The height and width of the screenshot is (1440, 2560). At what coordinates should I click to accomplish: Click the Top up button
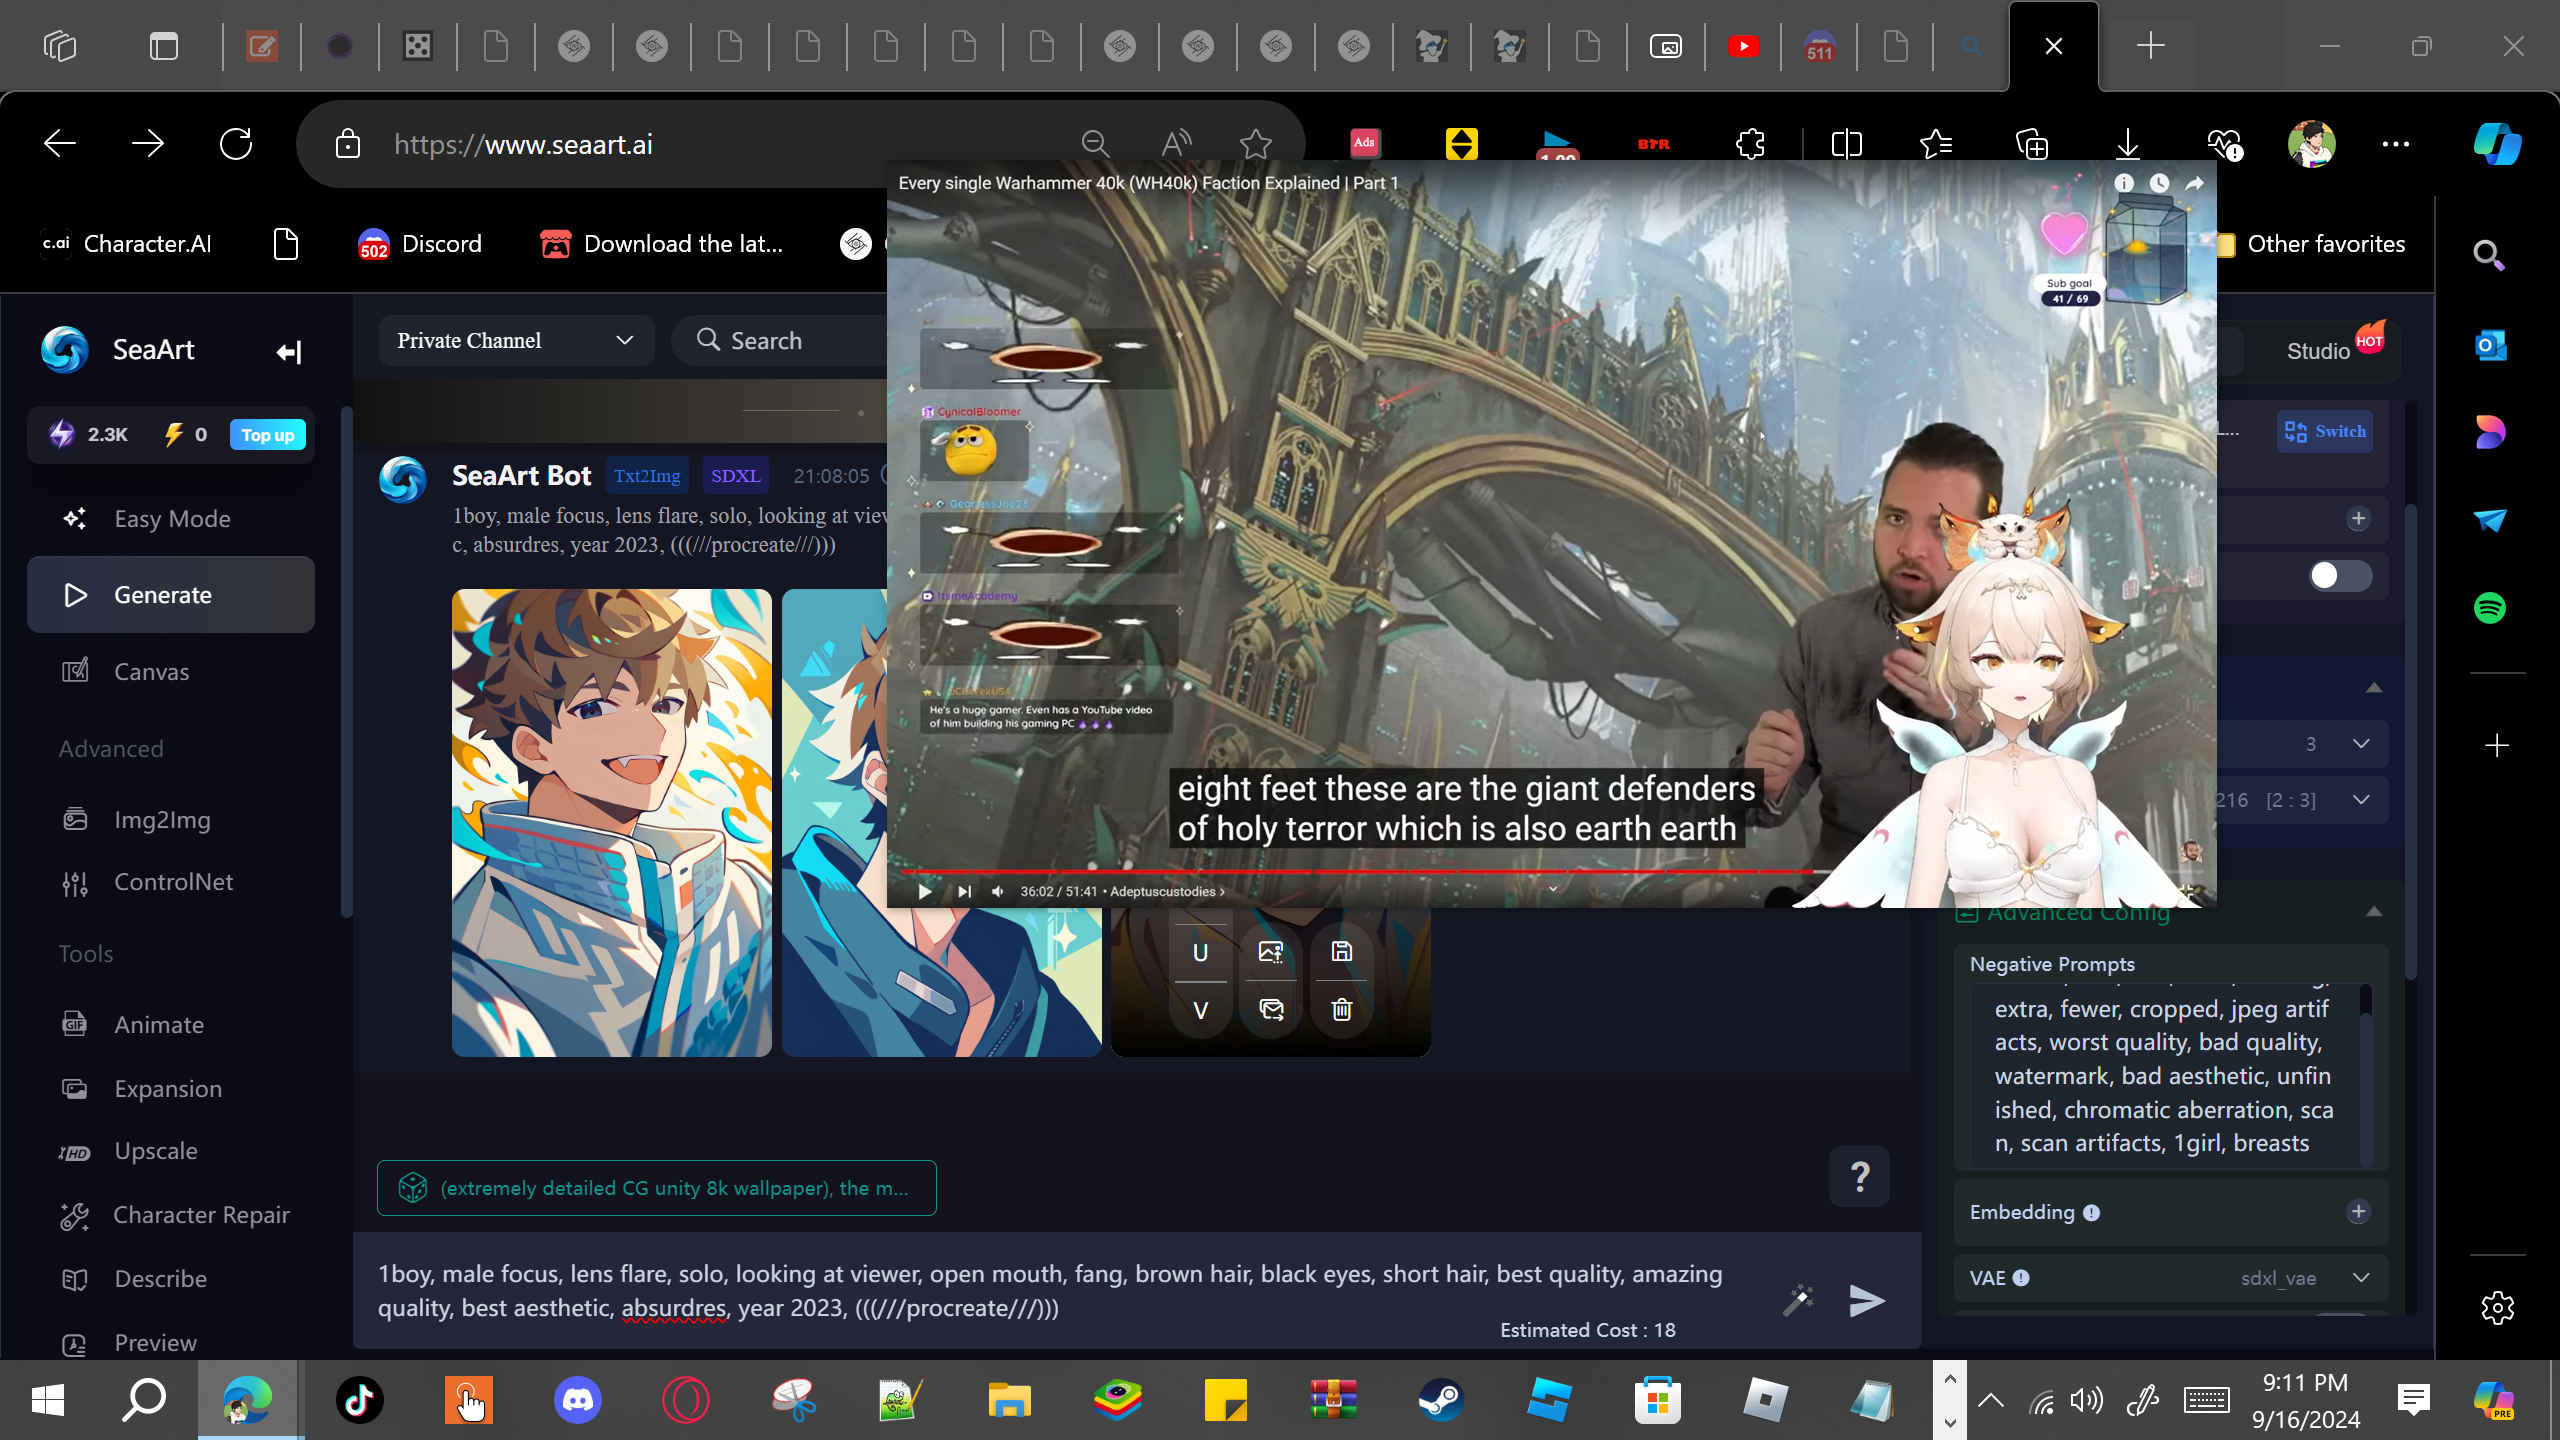[268, 435]
